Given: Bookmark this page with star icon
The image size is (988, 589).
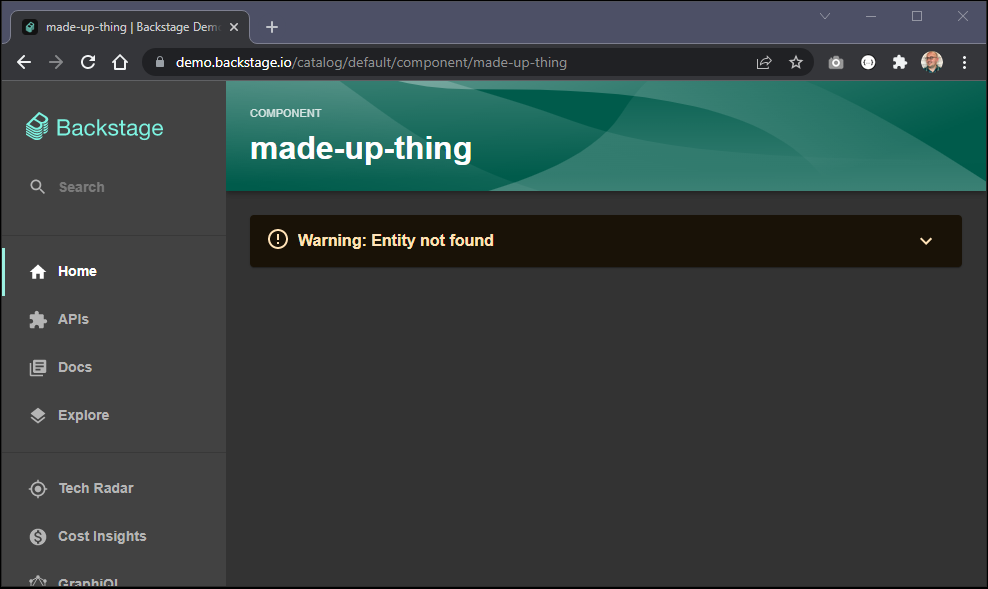Looking at the screenshot, I should (x=796, y=62).
